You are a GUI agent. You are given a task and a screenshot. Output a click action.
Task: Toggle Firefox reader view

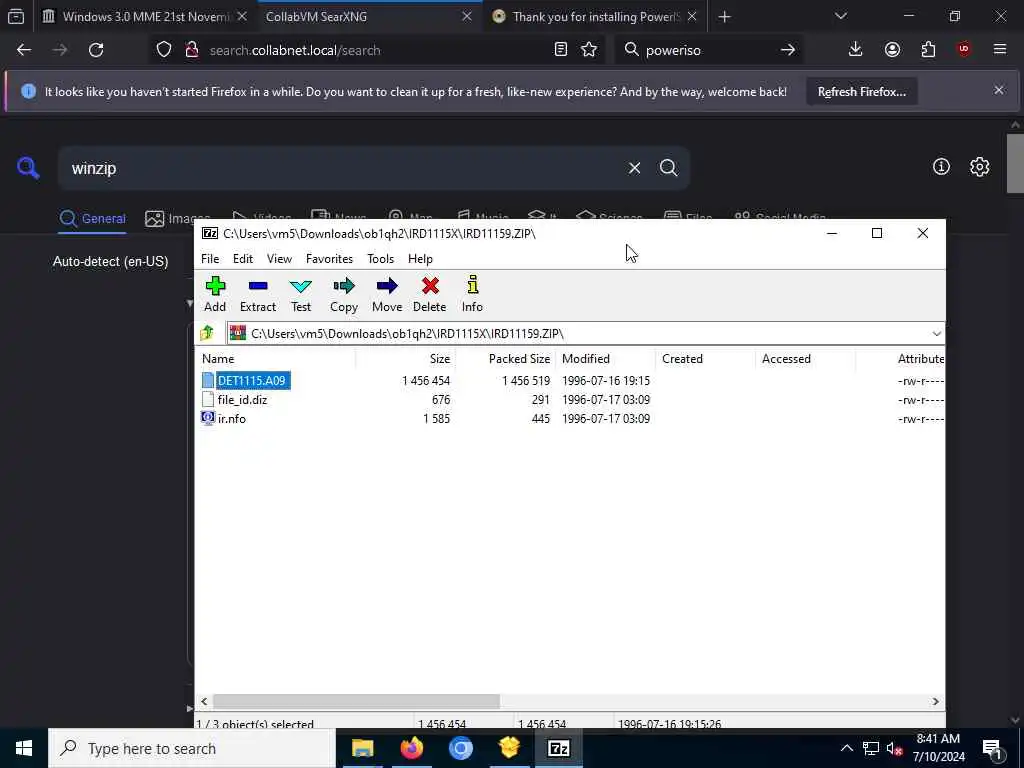[x=560, y=50]
